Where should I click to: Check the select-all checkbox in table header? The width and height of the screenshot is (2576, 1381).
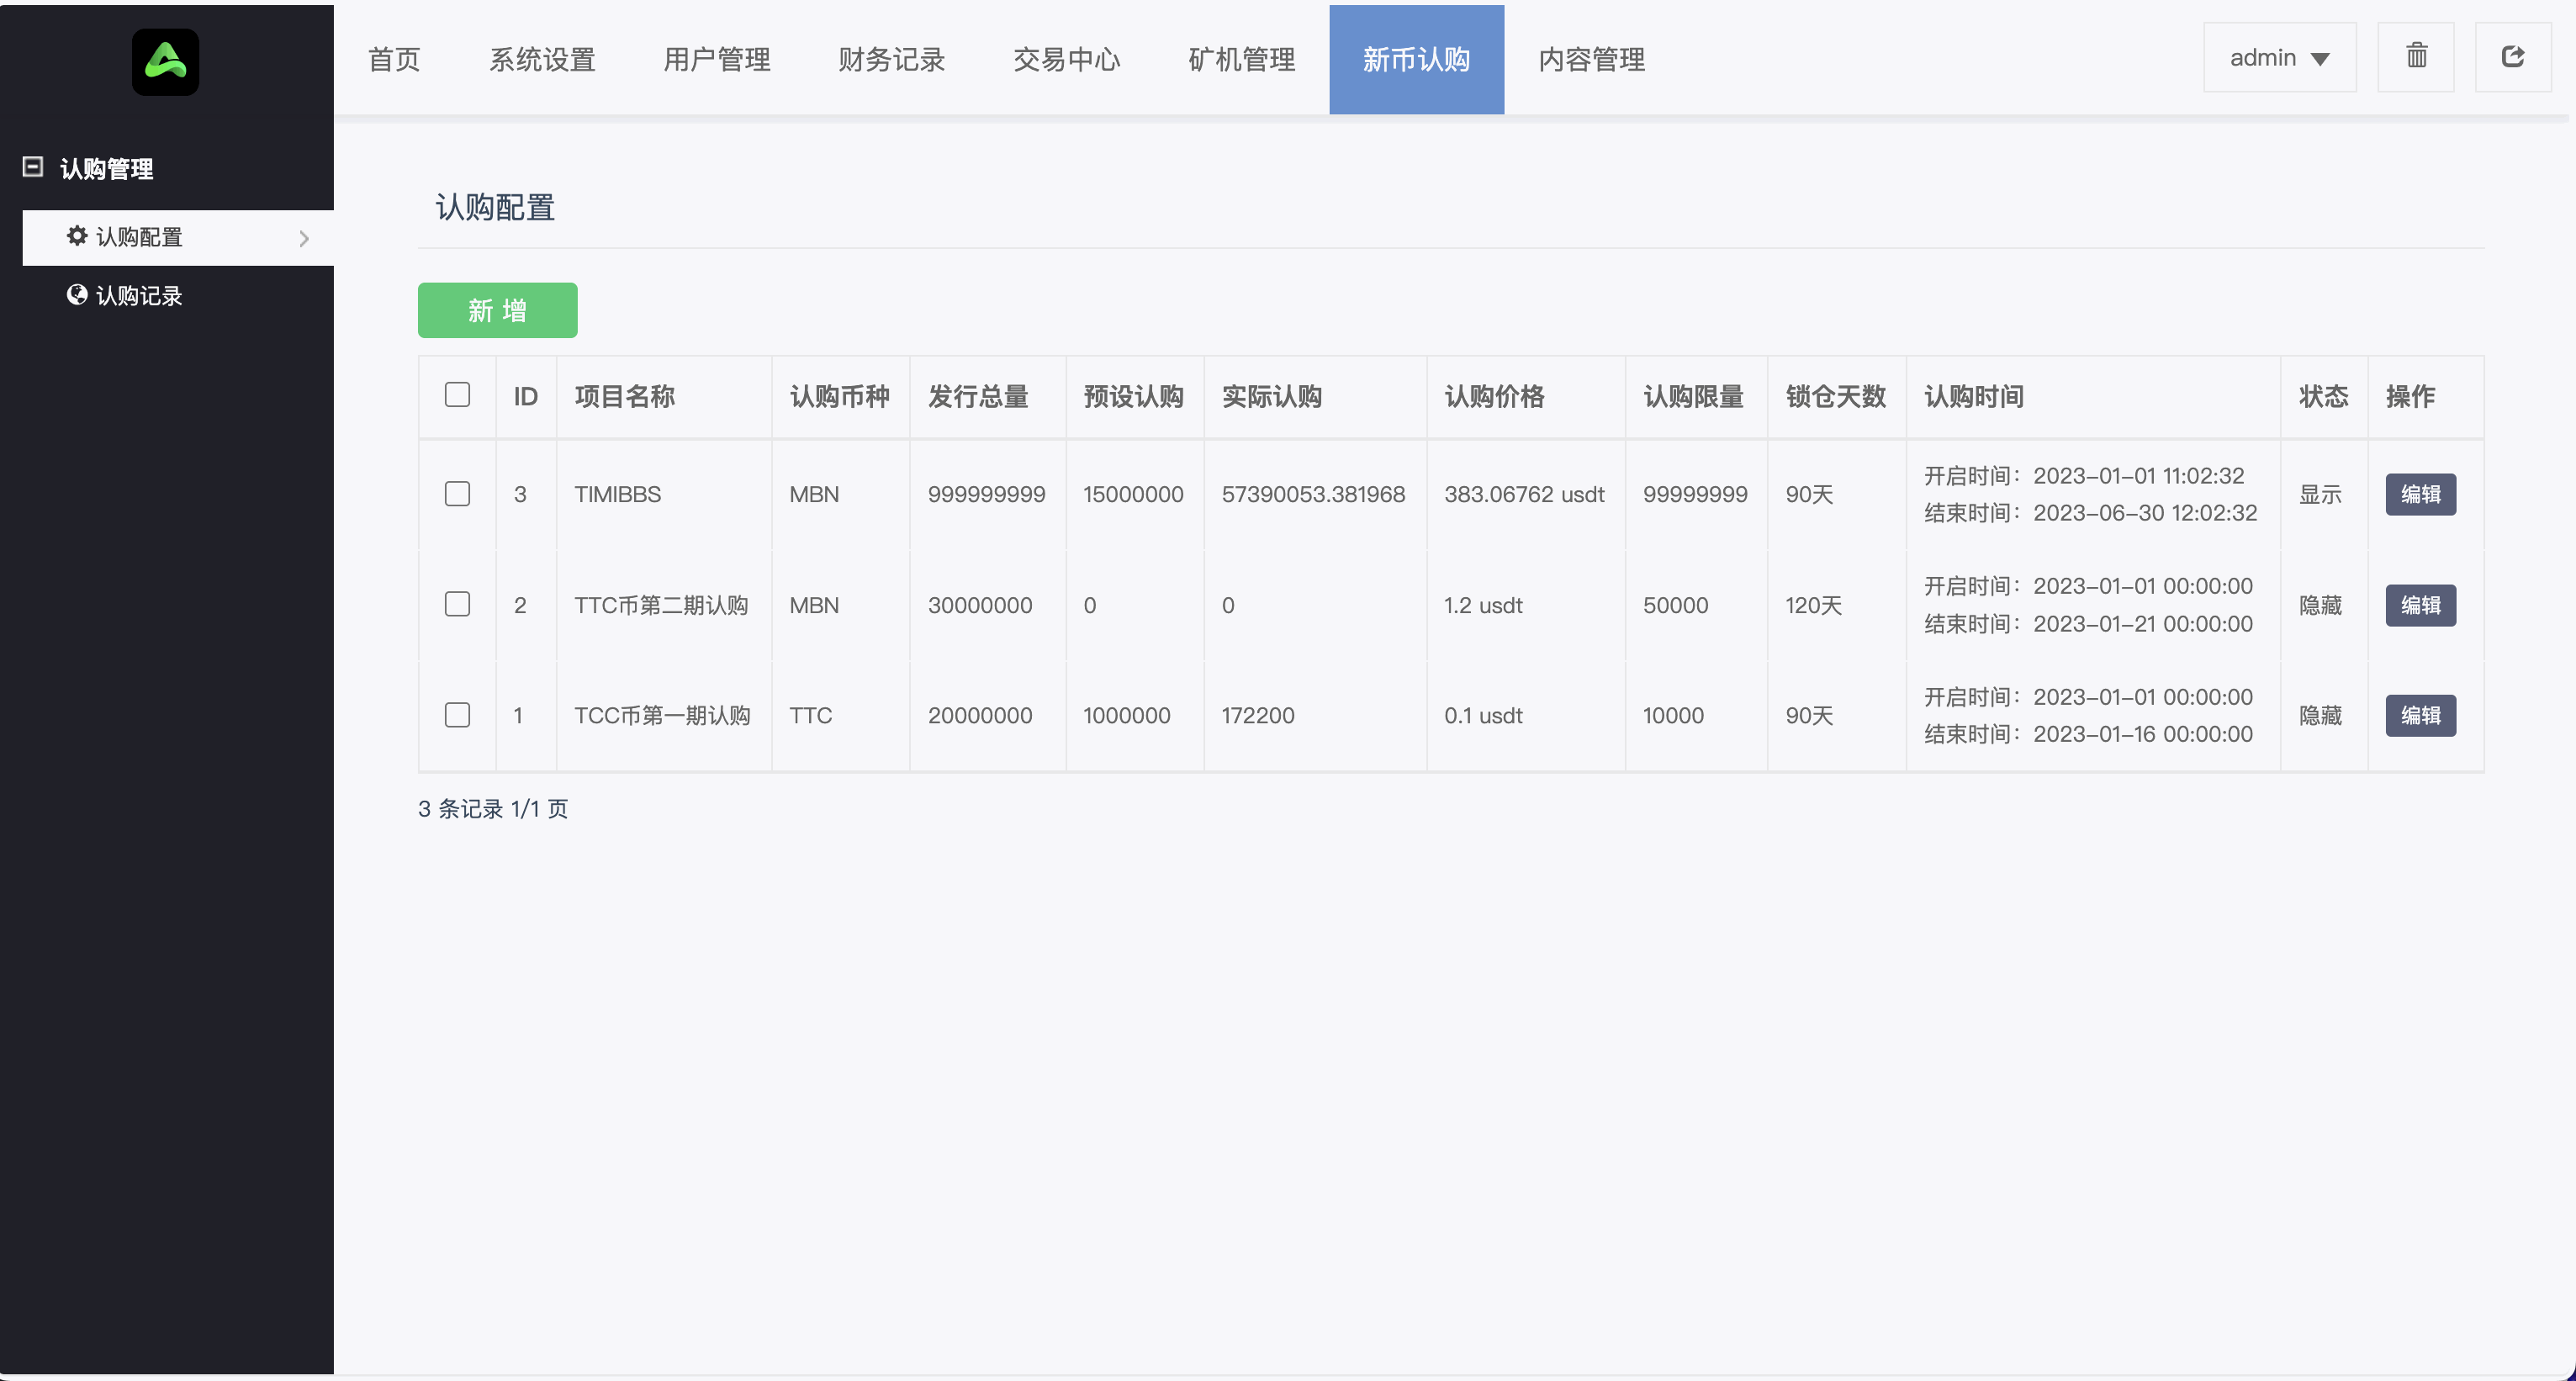point(457,396)
